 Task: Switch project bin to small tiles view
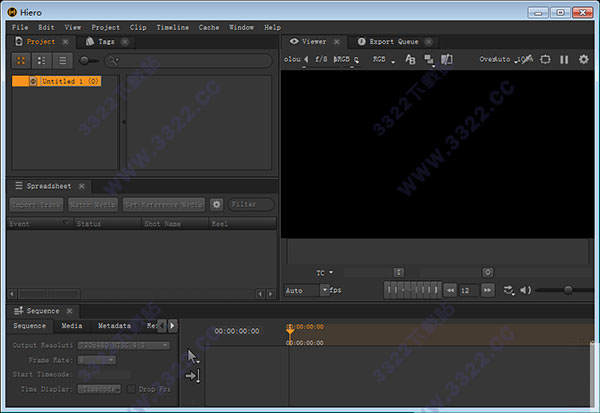(x=42, y=60)
